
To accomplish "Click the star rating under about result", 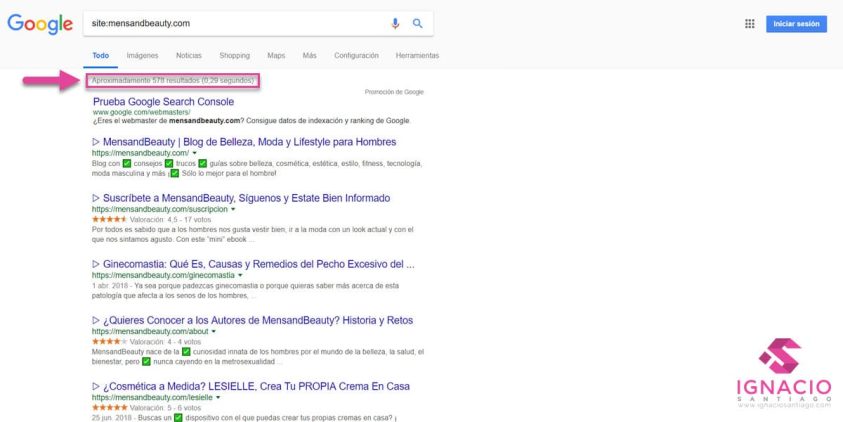I will pos(110,341).
